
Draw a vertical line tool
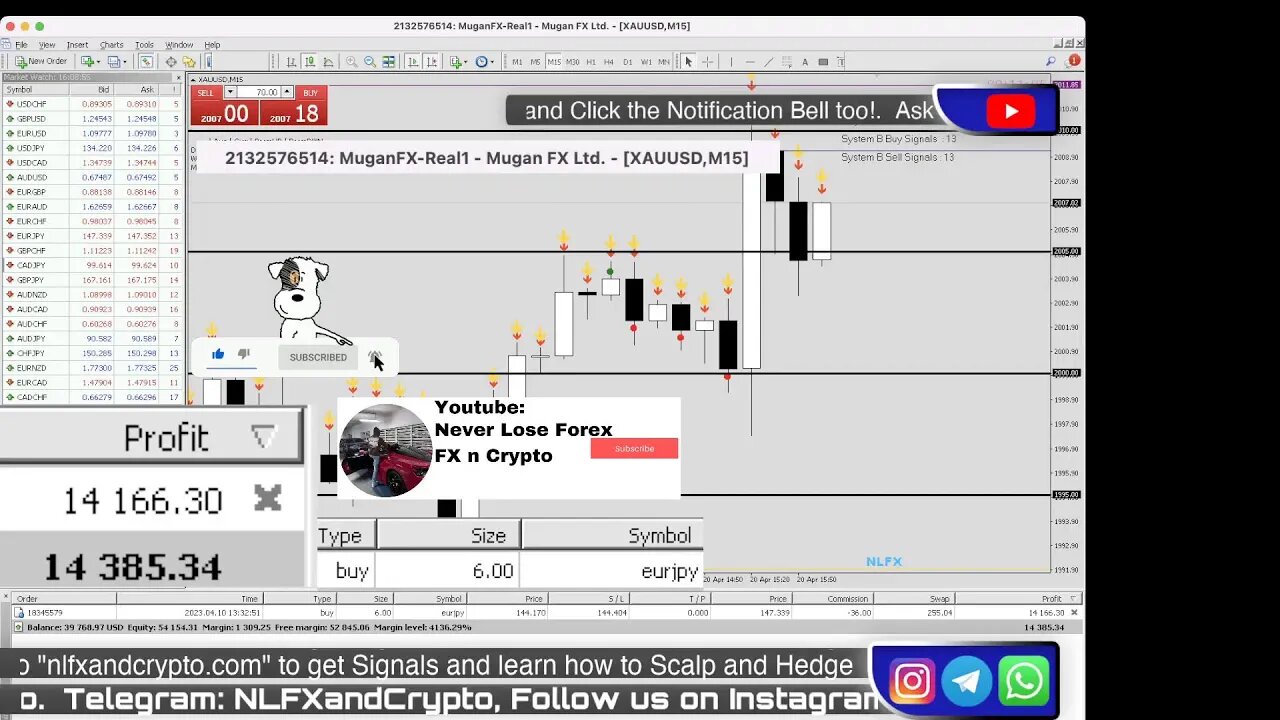[731, 62]
